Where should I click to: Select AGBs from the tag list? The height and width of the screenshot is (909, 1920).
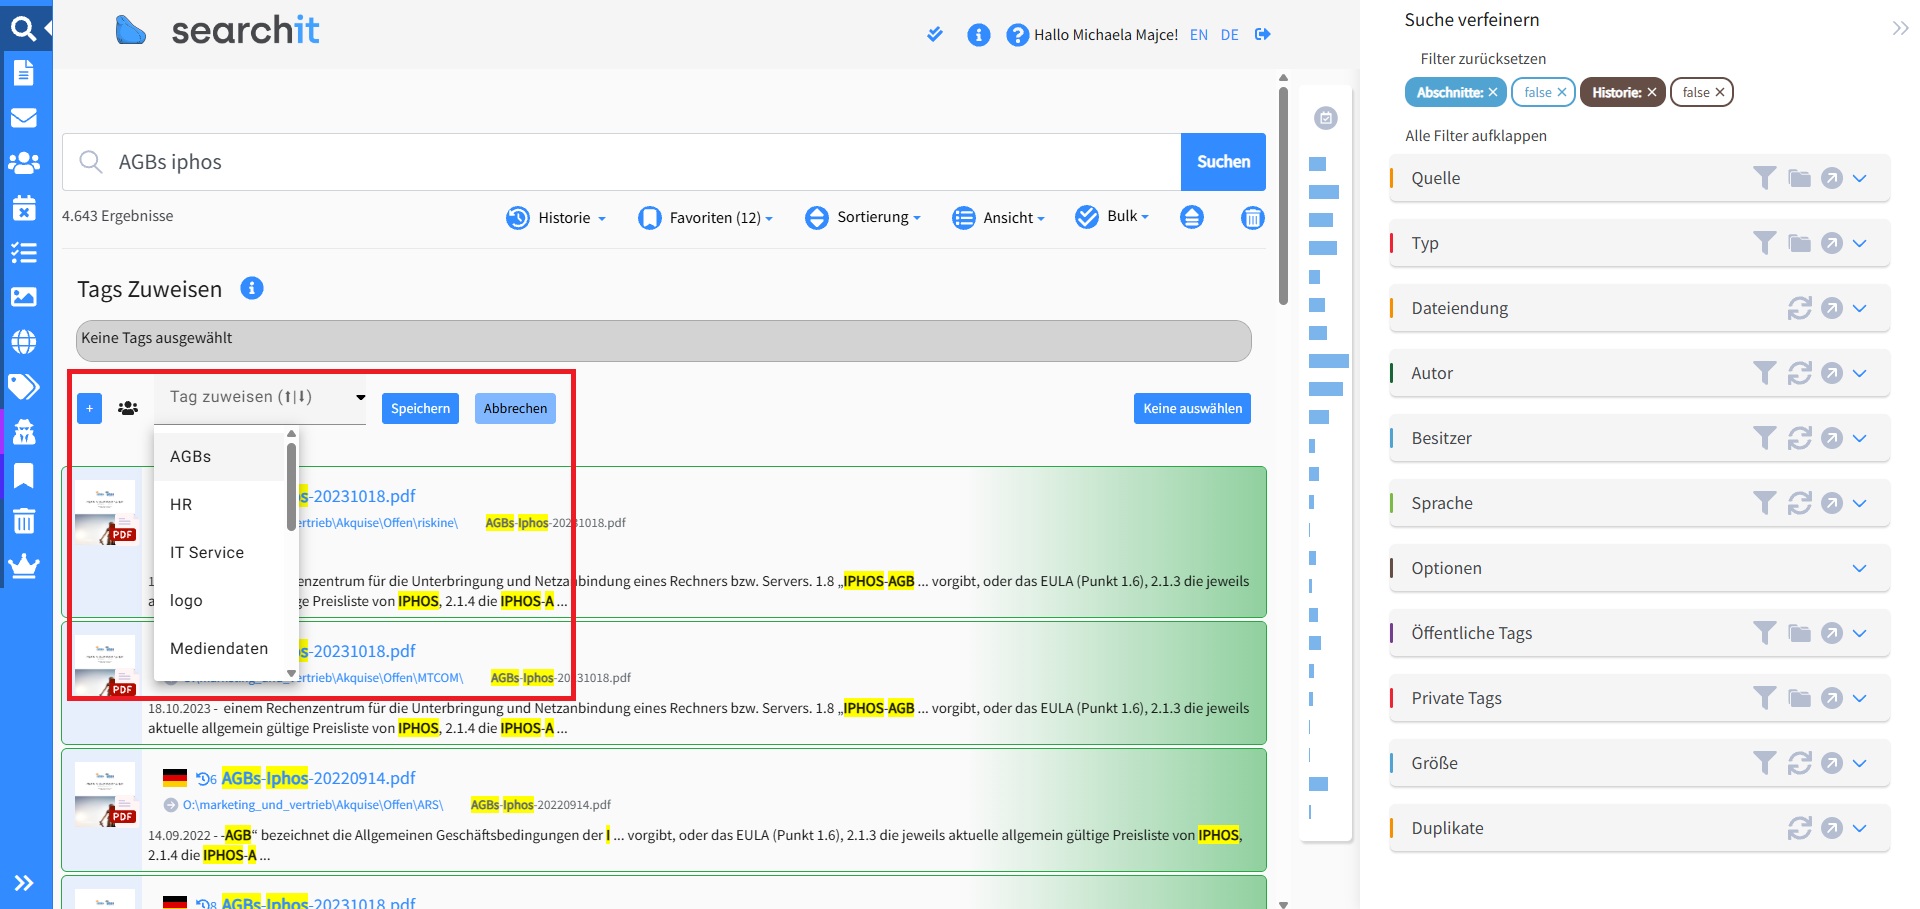tap(191, 457)
